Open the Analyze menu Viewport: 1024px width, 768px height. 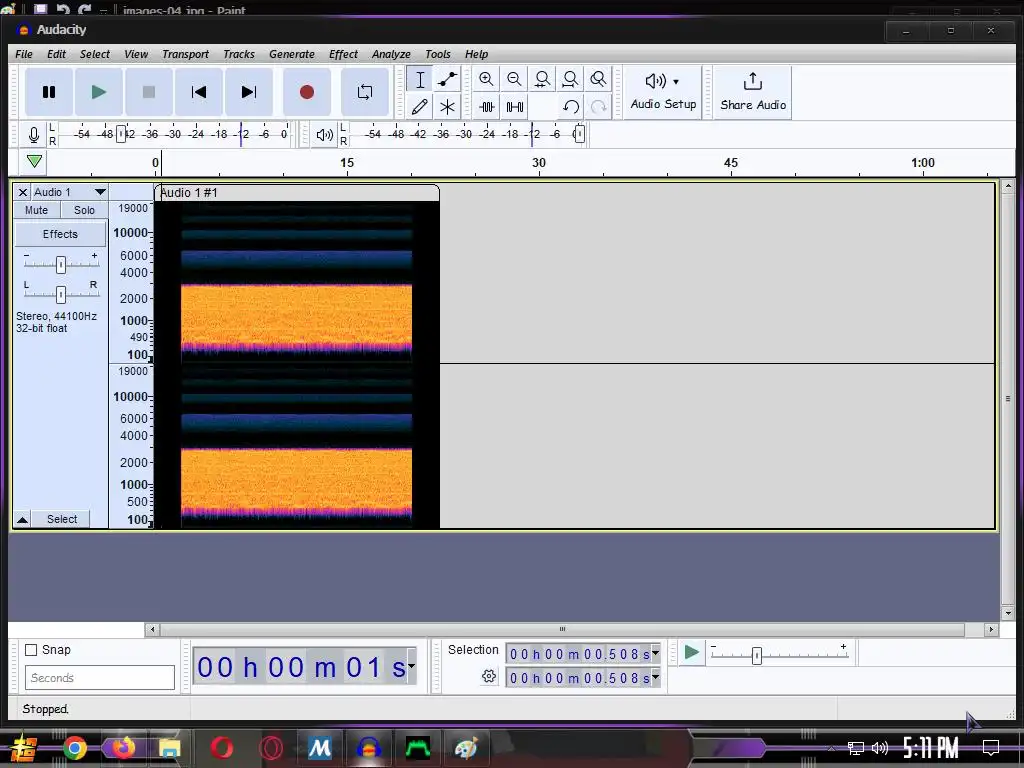pos(391,54)
